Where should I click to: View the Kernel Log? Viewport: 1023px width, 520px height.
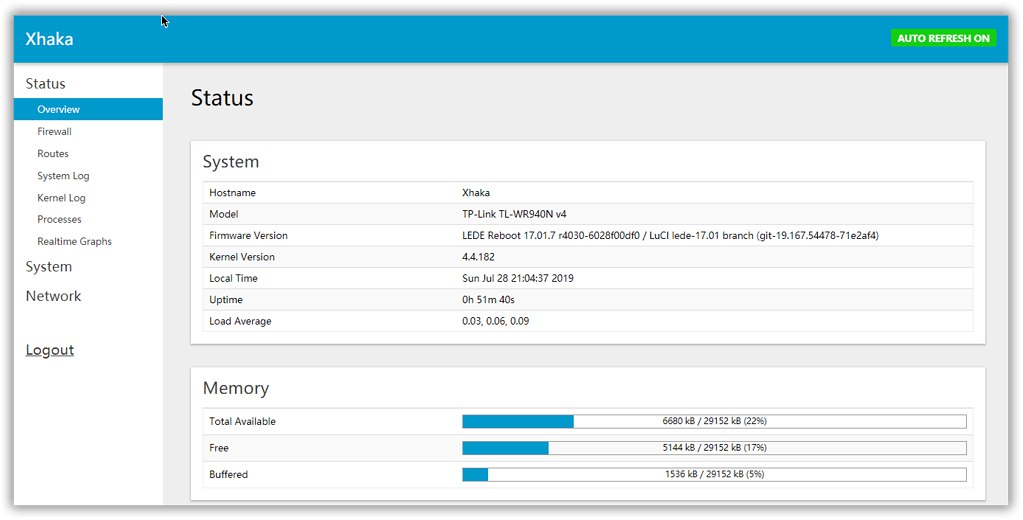pos(61,198)
